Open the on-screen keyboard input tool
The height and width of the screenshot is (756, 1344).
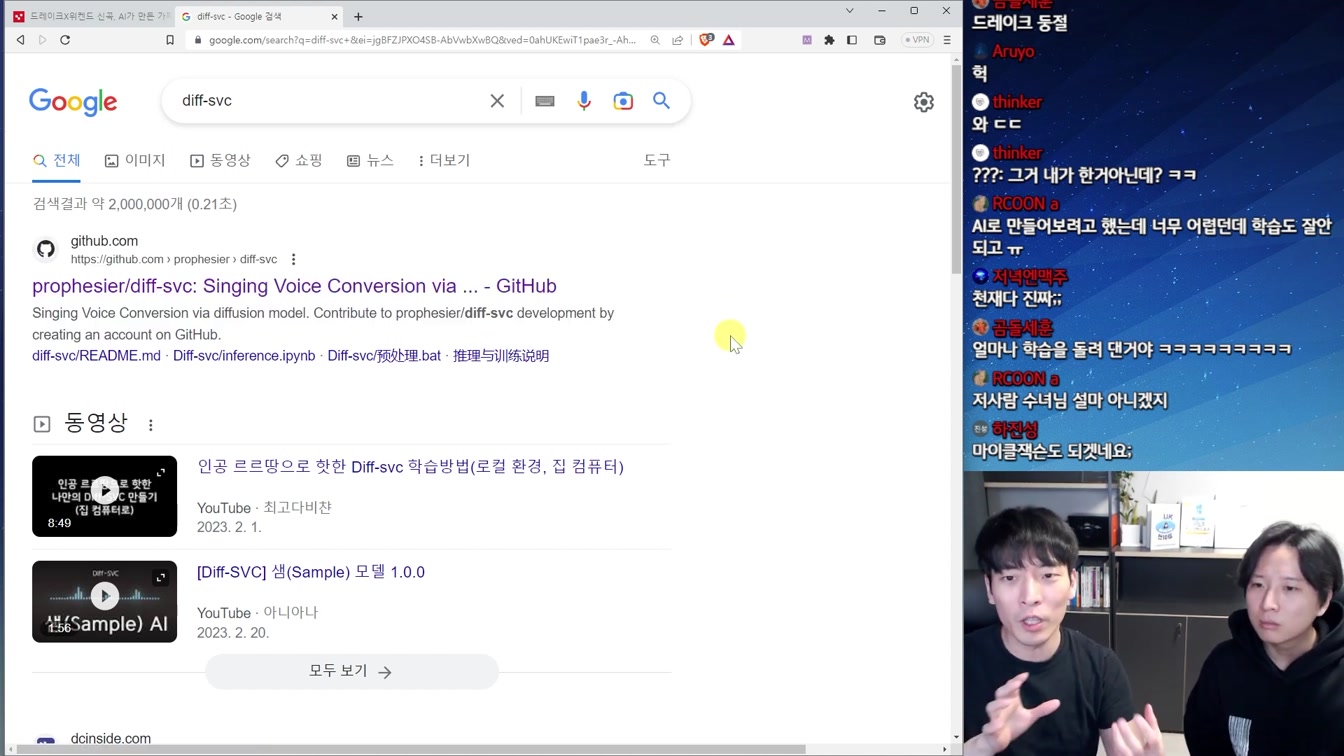[x=545, y=101]
